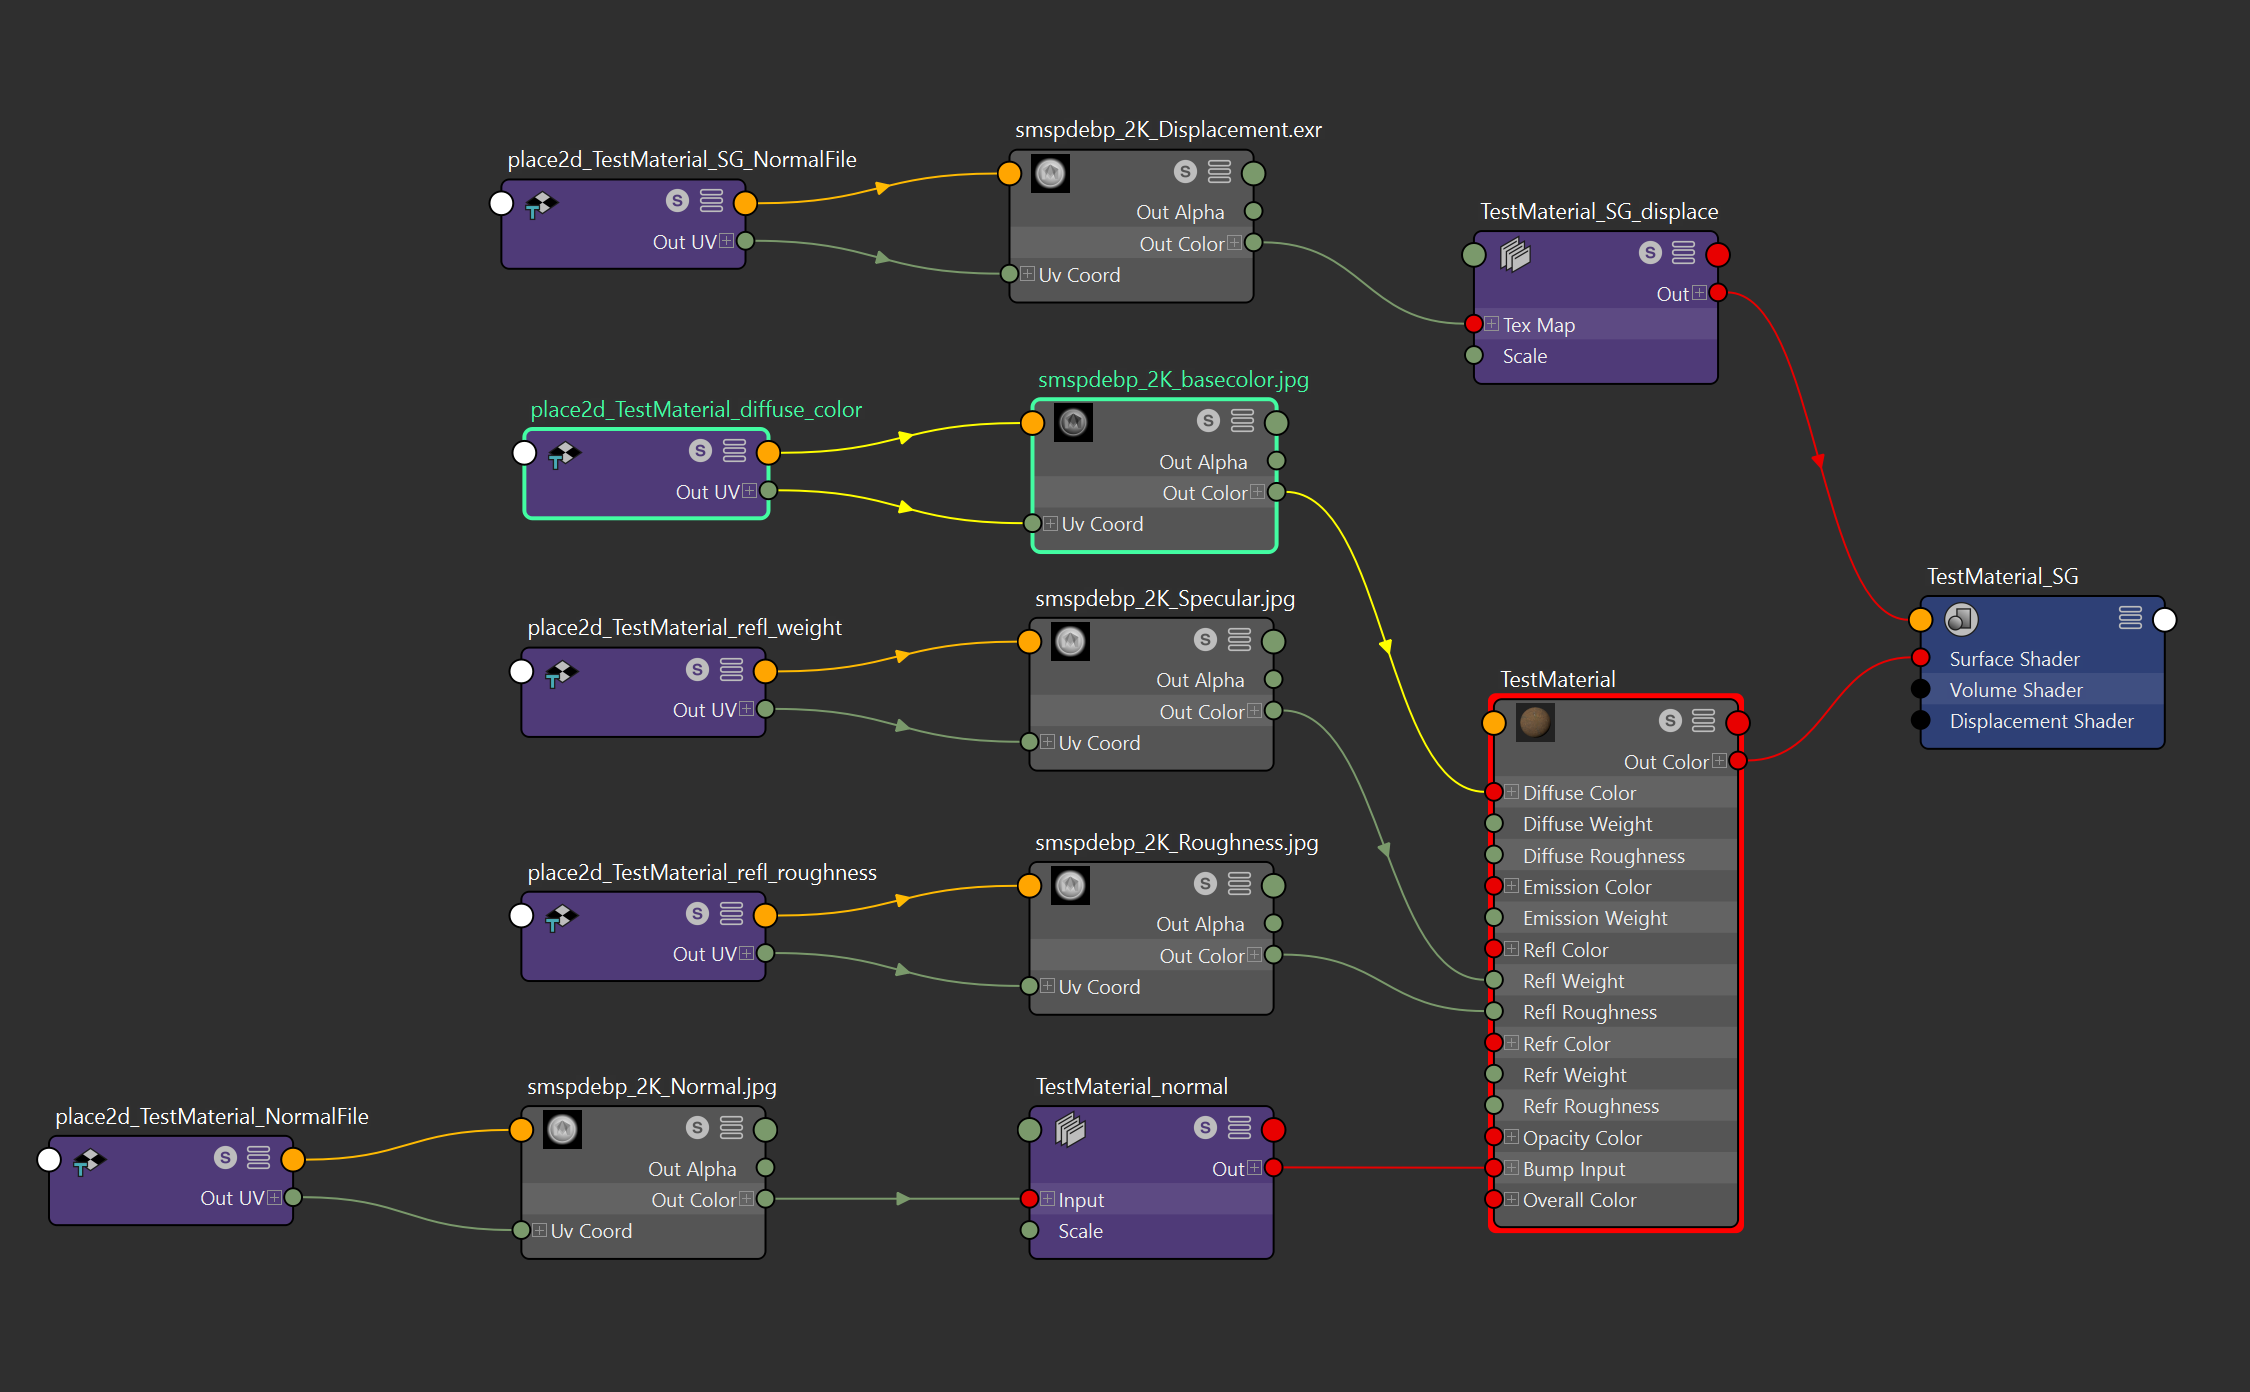
Task: Change view mode icon on smspdebp_2K_basecolor.jpg node
Action: point(1242,421)
